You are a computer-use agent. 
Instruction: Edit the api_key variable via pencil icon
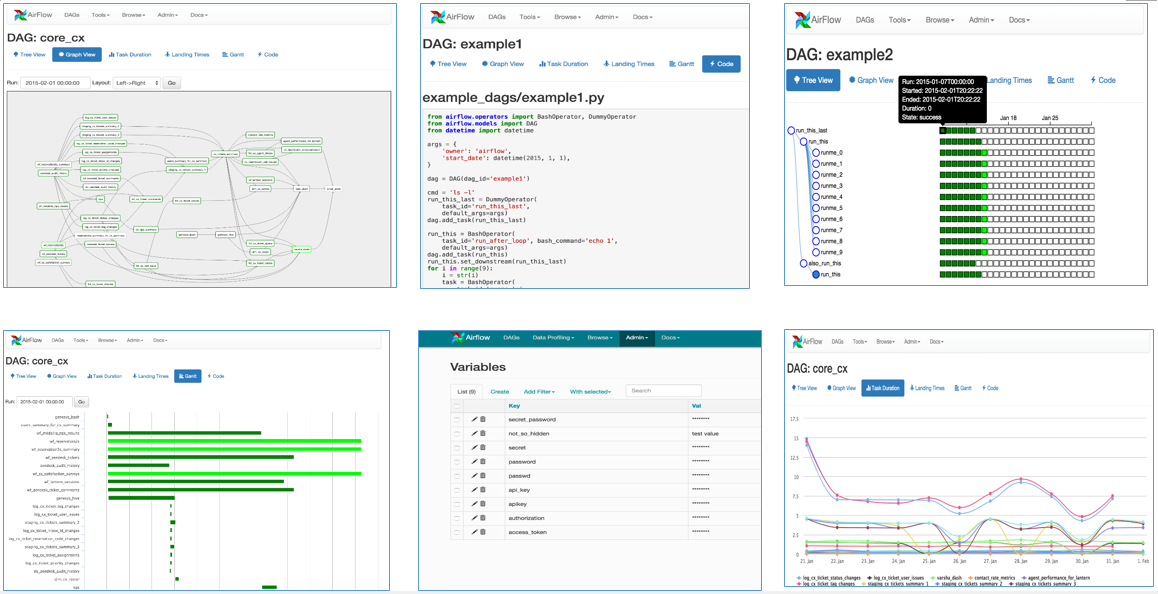click(x=475, y=489)
